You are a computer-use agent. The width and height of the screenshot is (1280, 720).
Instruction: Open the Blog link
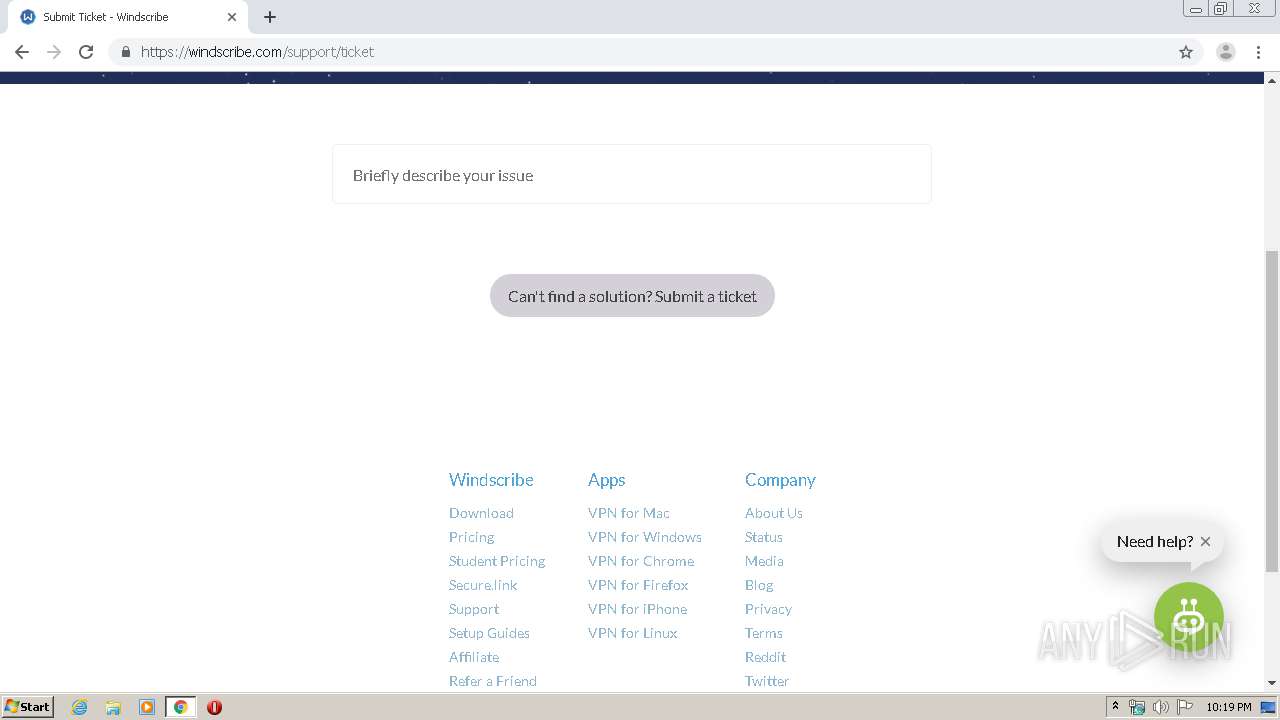click(759, 585)
